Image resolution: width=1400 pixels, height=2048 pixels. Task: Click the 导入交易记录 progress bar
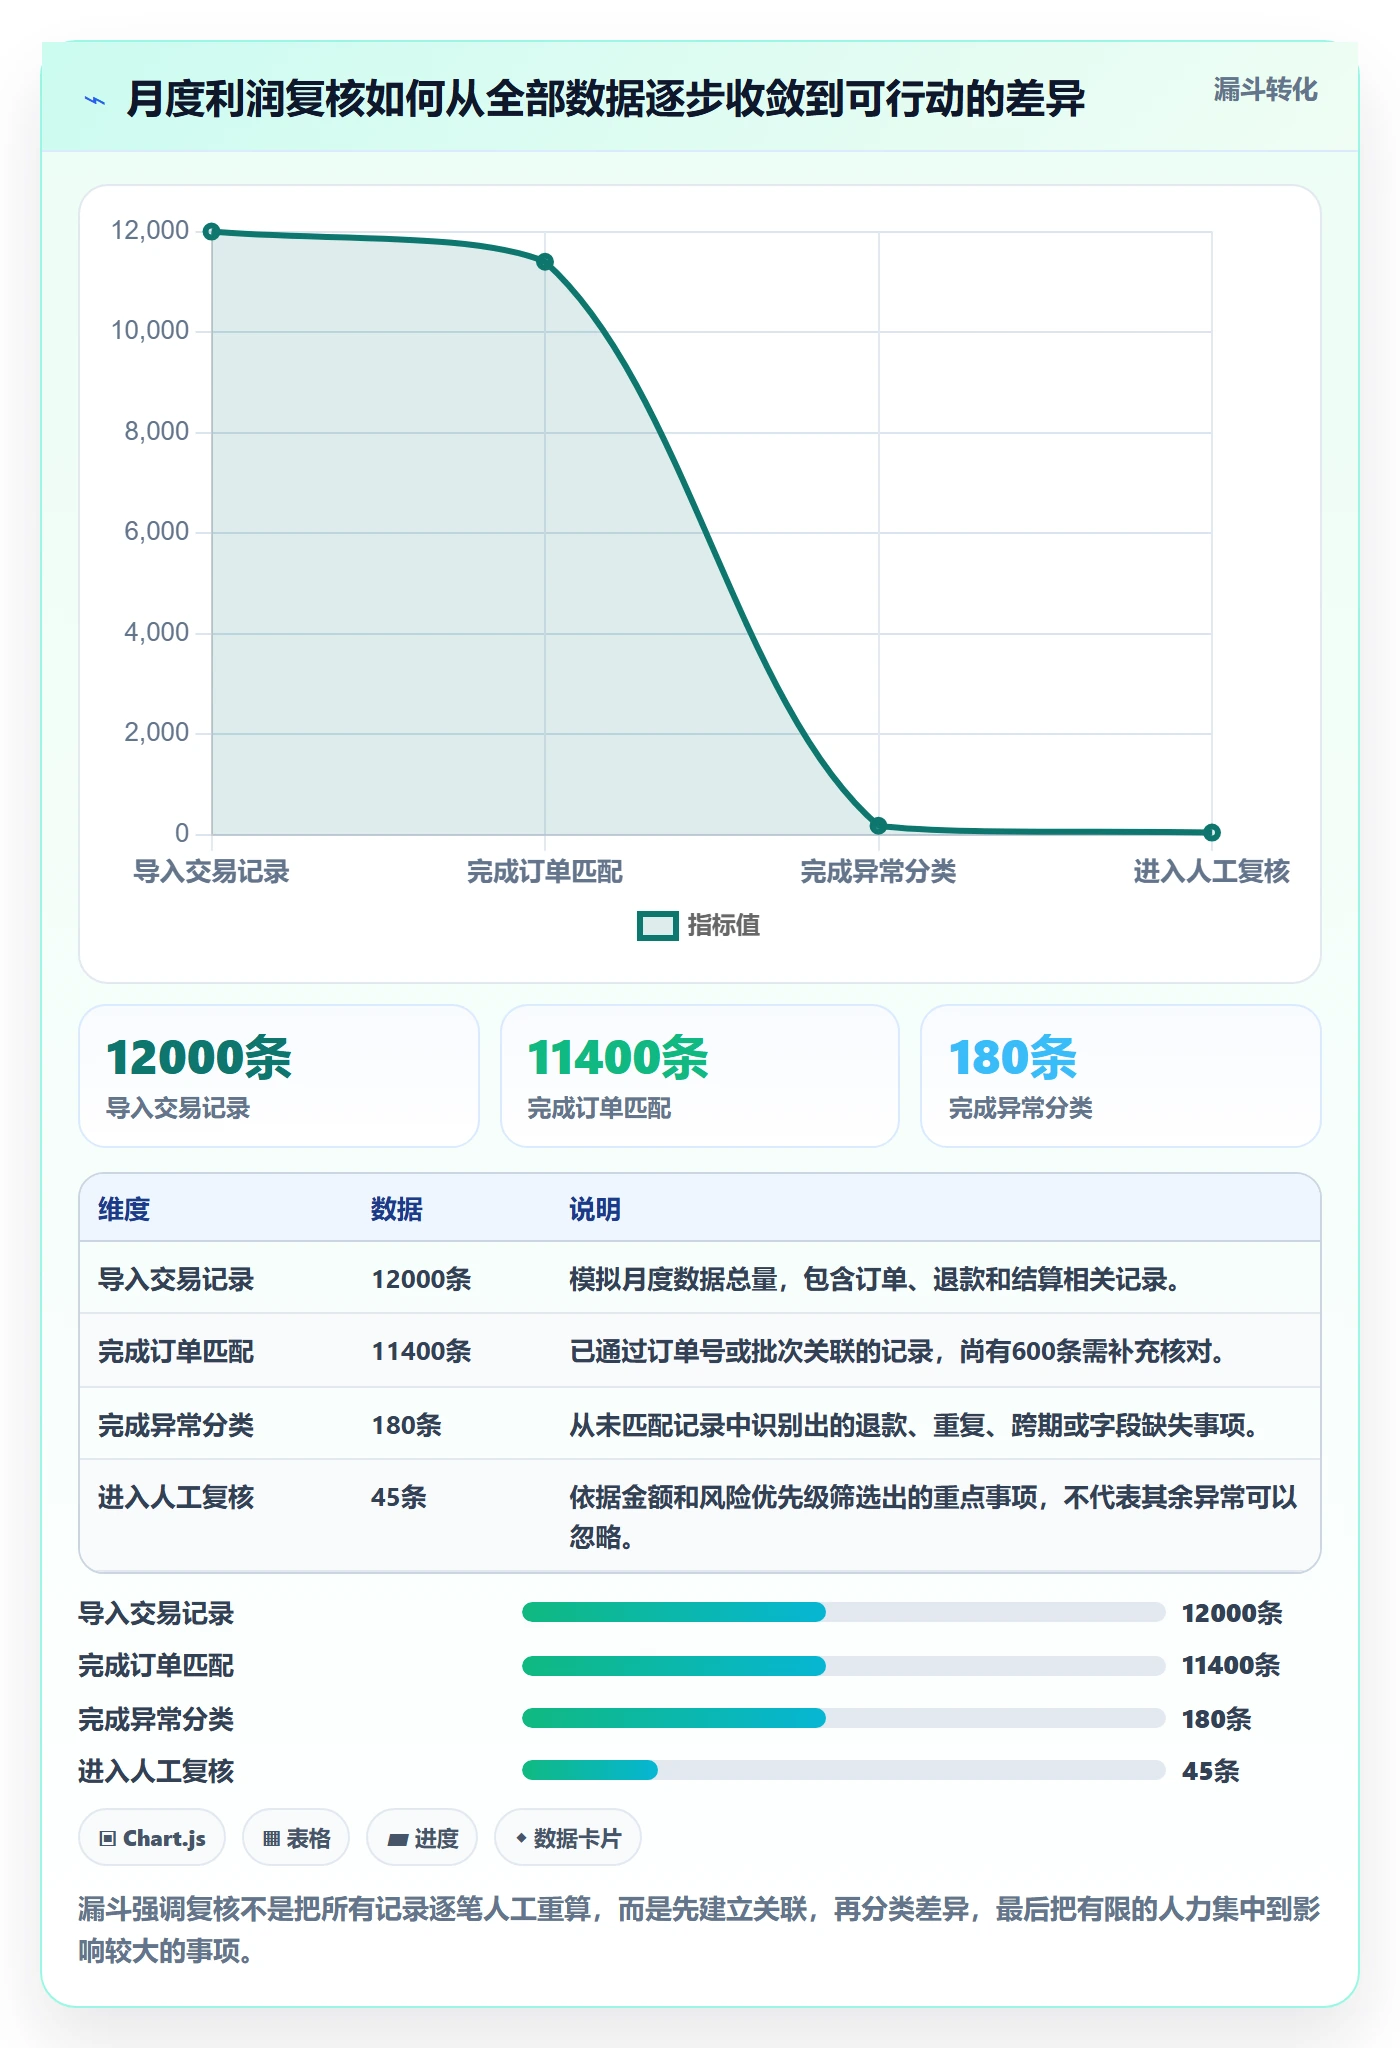coord(843,1612)
